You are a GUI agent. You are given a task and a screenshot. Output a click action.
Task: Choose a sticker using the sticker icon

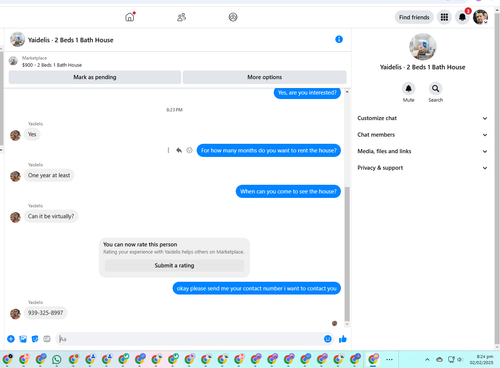pyautogui.click(x=35, y=339)
